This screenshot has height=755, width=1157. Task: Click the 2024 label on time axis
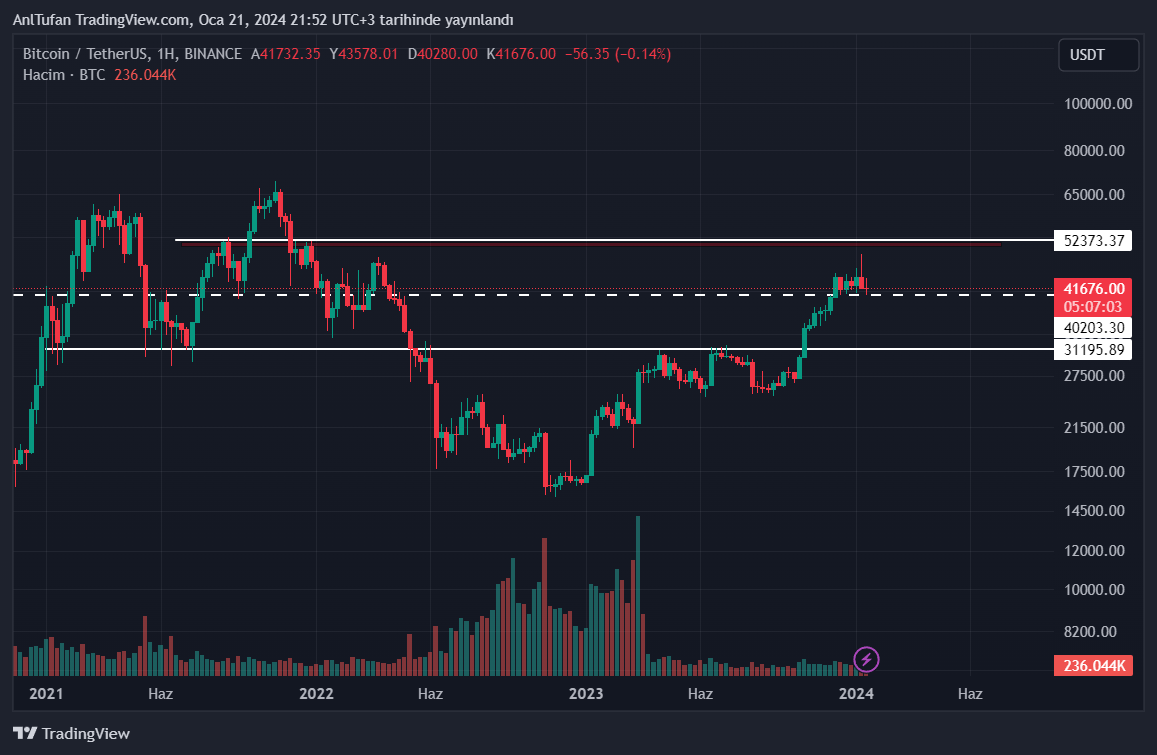point(856,693)
